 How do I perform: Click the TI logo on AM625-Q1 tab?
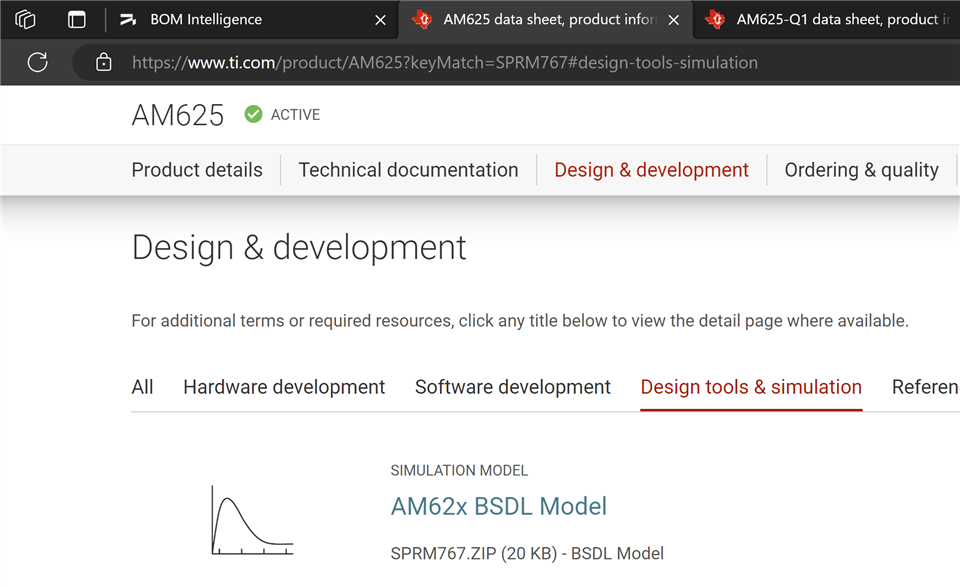(715, 20)
